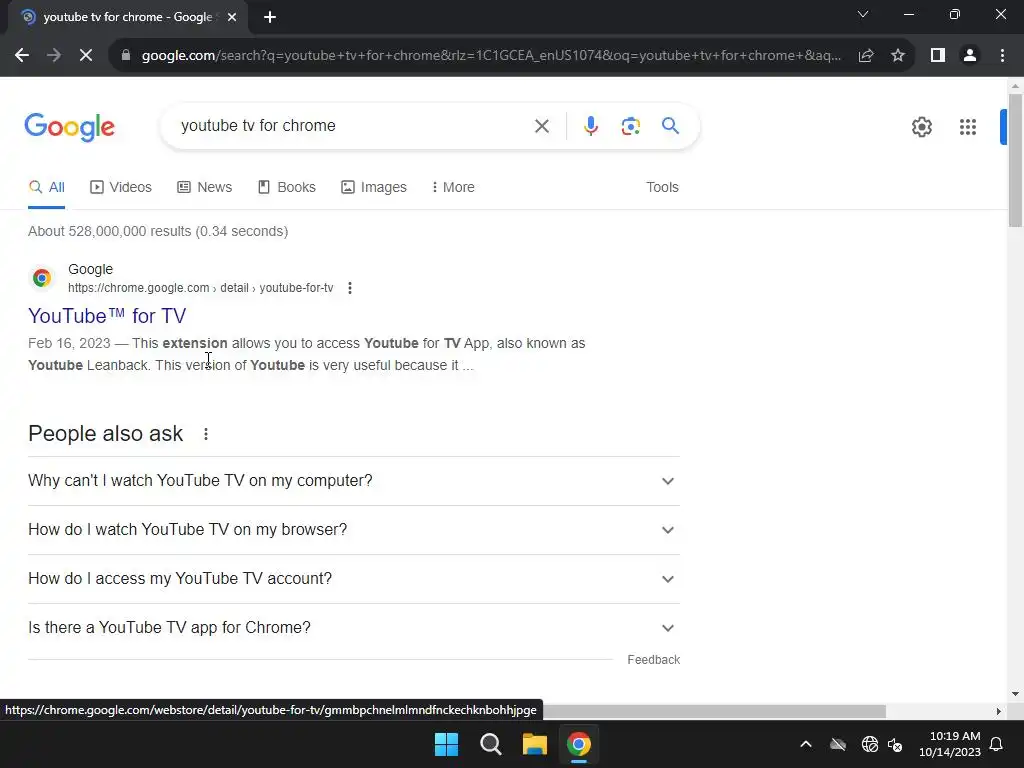The image size is (1024, 768).
Task: Click the Chrome favicon of the first result
Action: pyautogui.click(x=42, y=278)
